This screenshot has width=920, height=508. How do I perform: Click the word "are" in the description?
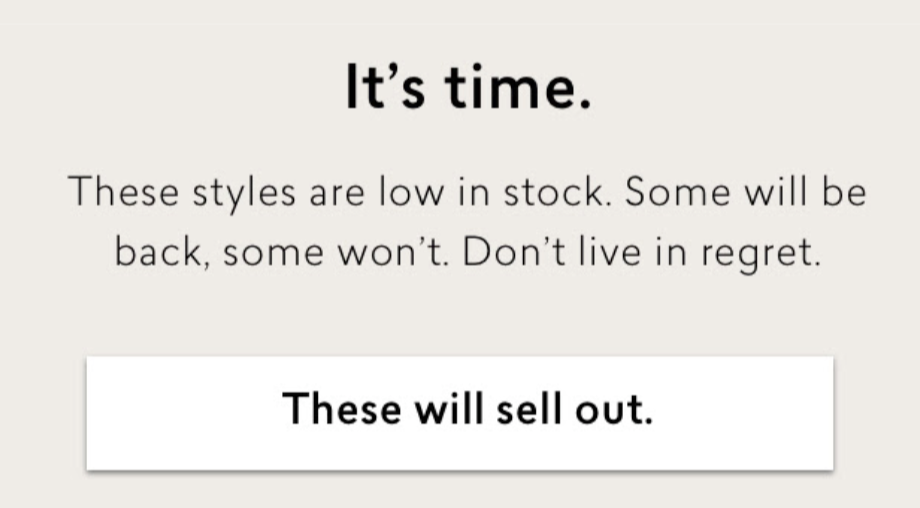[x=332, y=192]
